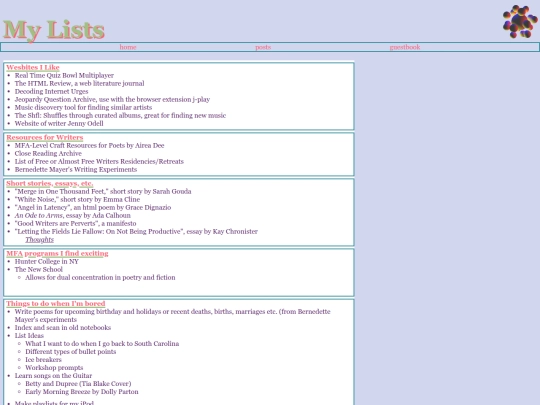Open Angel in Latency html poem
The image size is (540, 405).
coord(93,207)
